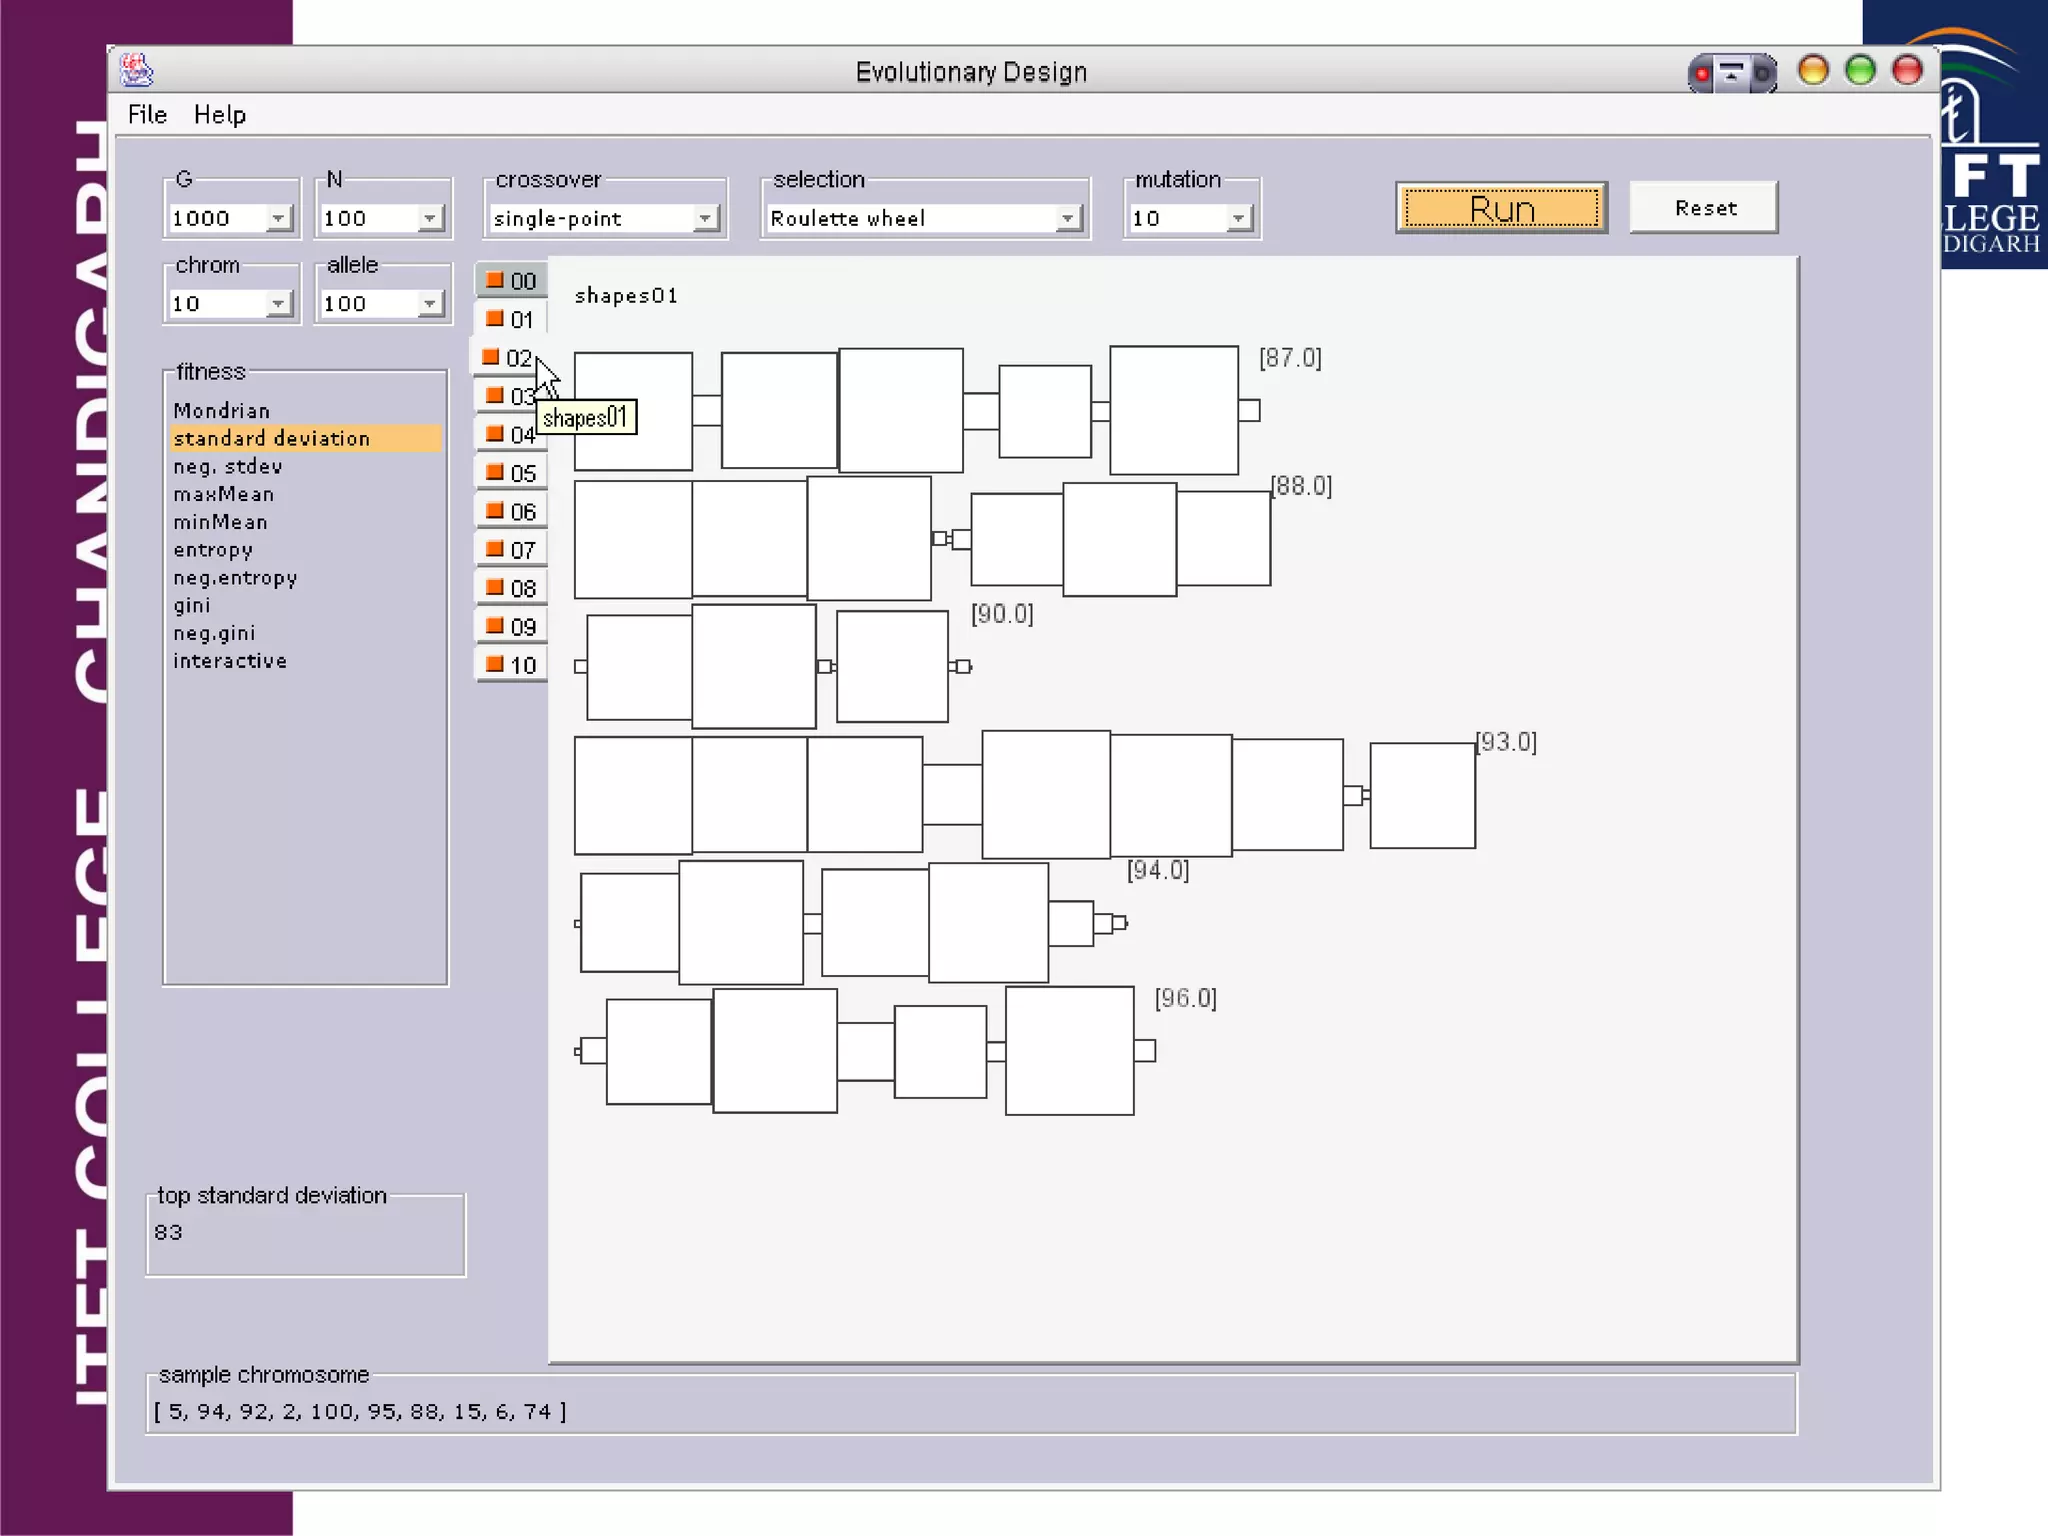2048x1536 pixels.
Task: Select the 06 shapes tab
Action: click(x=522, y=512)
